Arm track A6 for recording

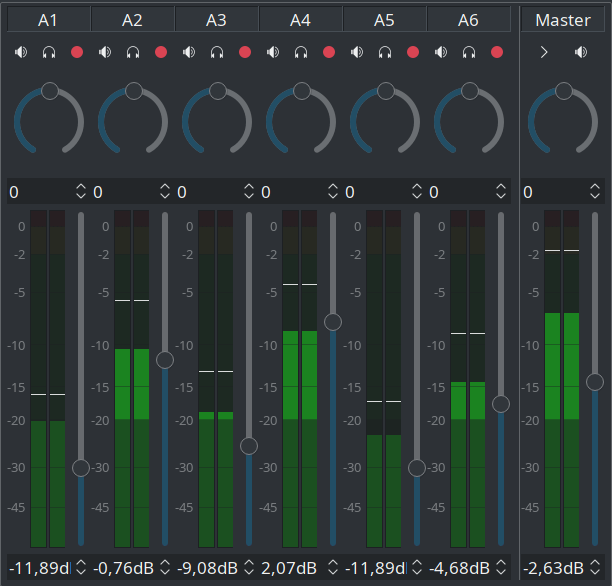[x=497, y=52]
